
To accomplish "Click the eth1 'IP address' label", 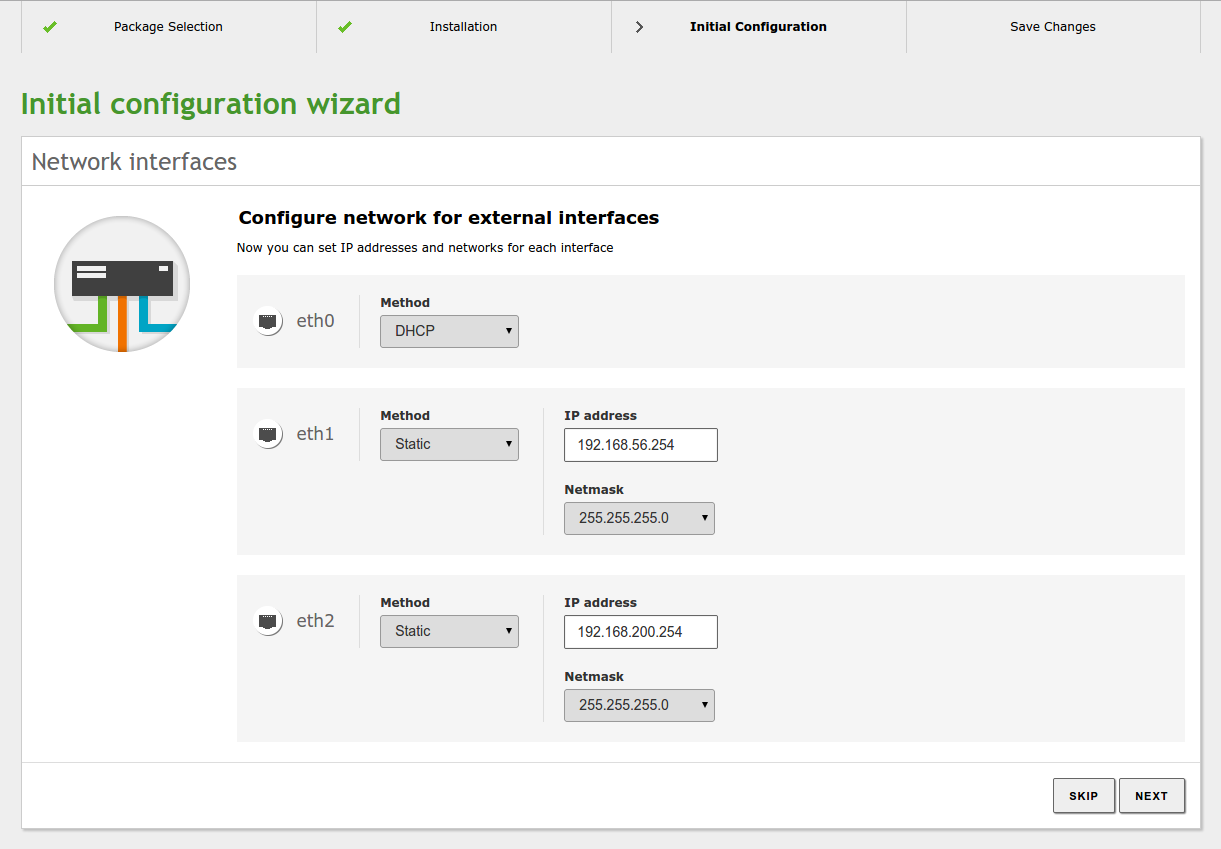I will pyautogui.click(x=600, y=416).
